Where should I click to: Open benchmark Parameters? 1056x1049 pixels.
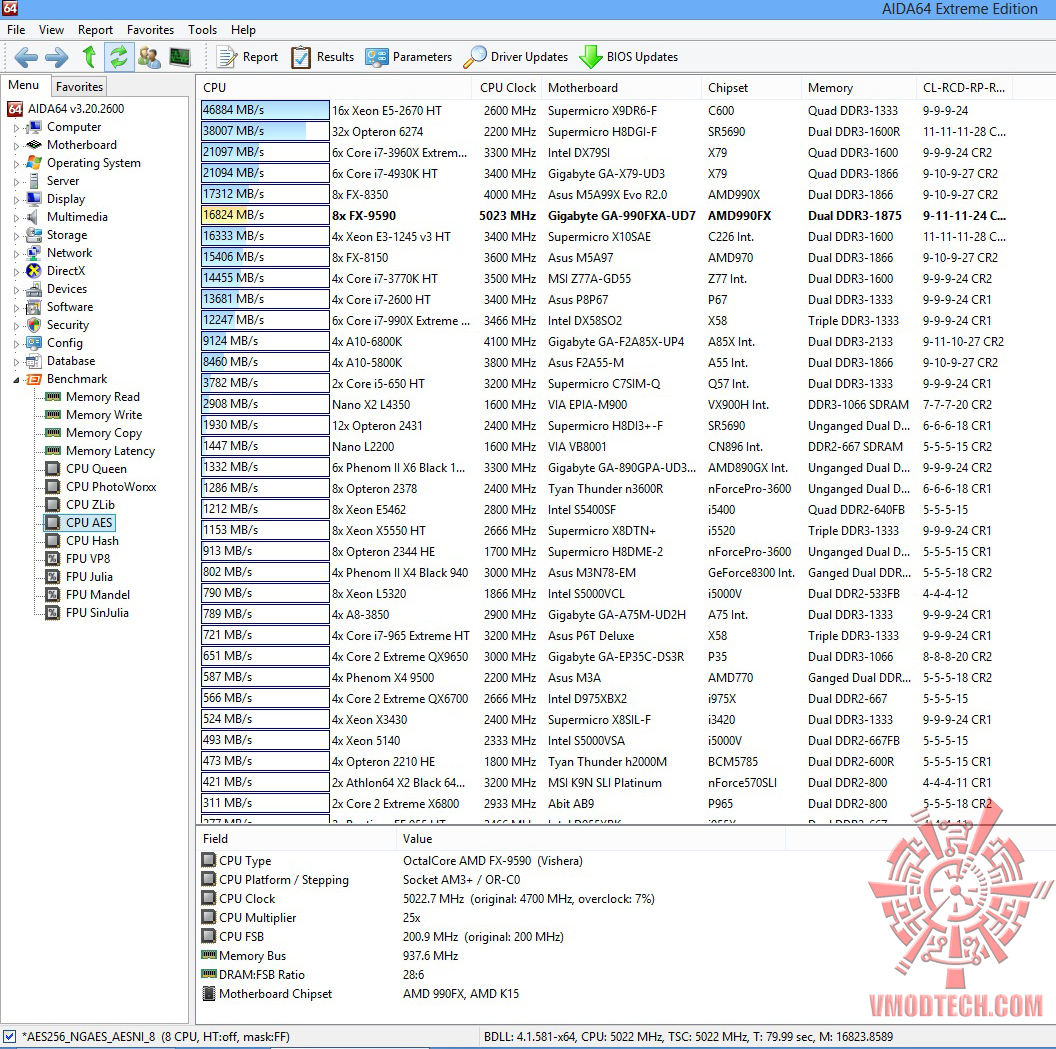click(409, 57)
